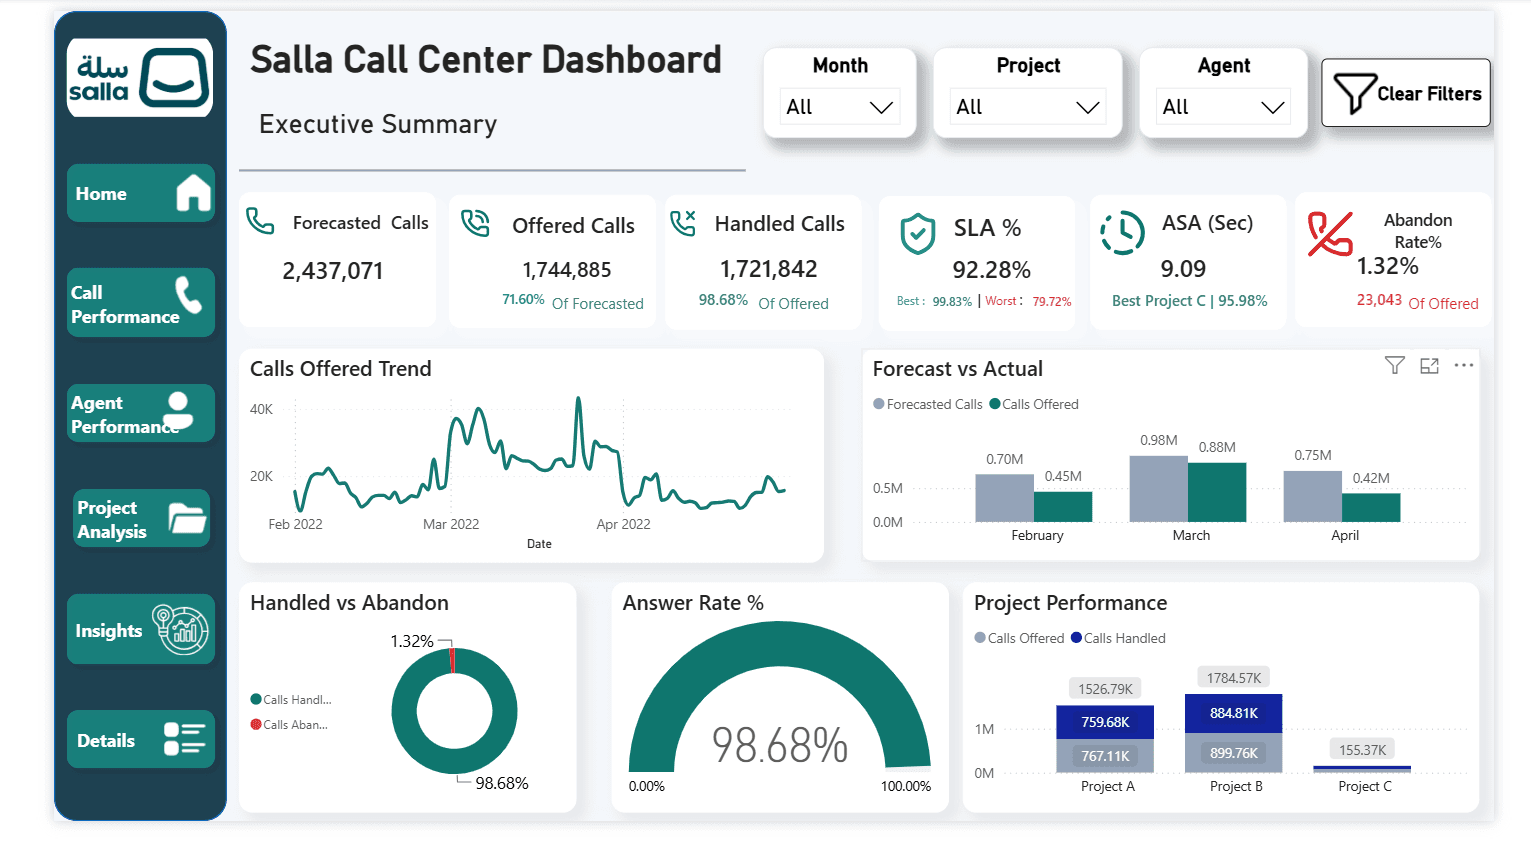Open the Home page via house icon

point(194,193)
